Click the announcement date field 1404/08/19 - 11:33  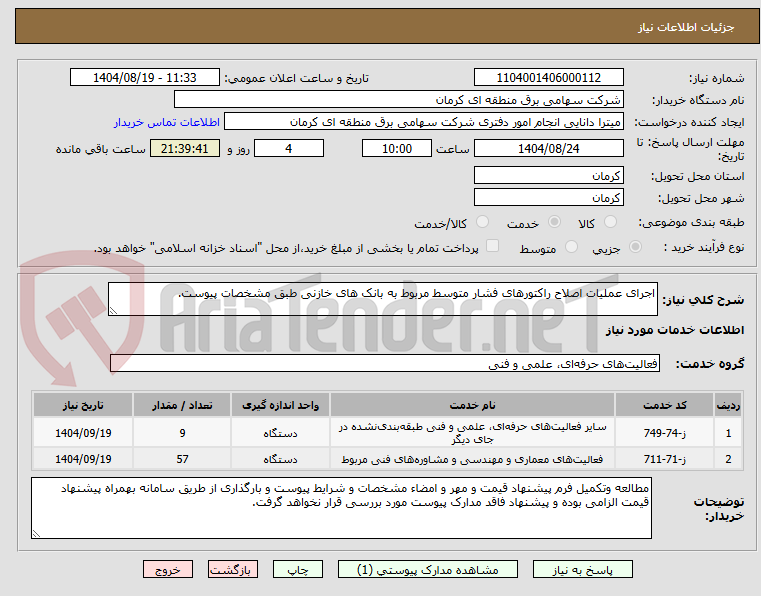tap(145, 77)
